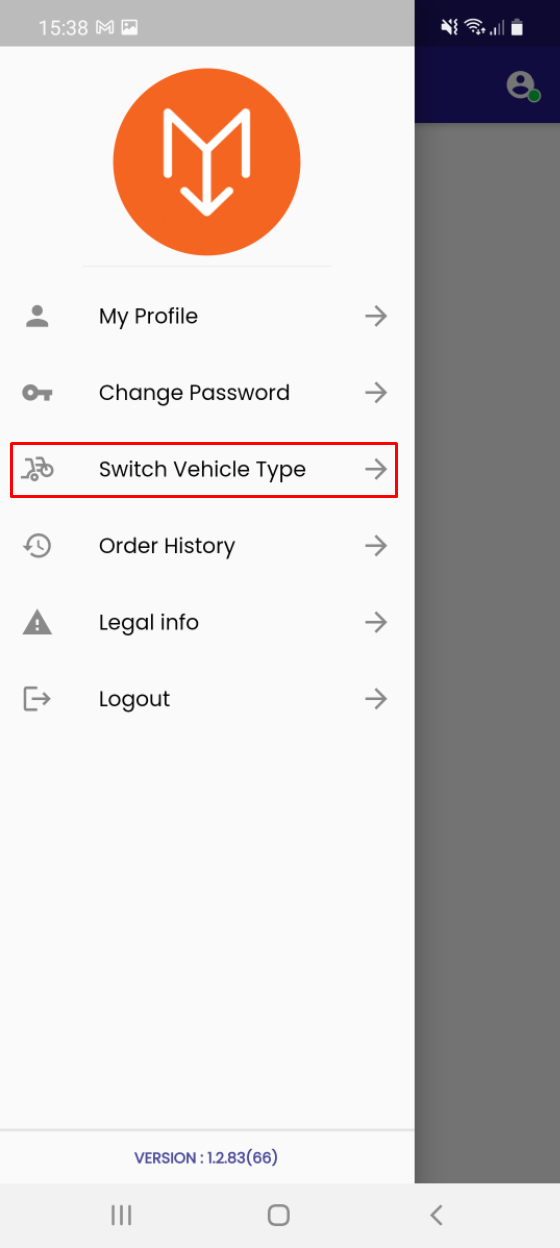This screenshot has height=1248, width=560.
Task: Open My Profile label
Action: tap(148, 316)
